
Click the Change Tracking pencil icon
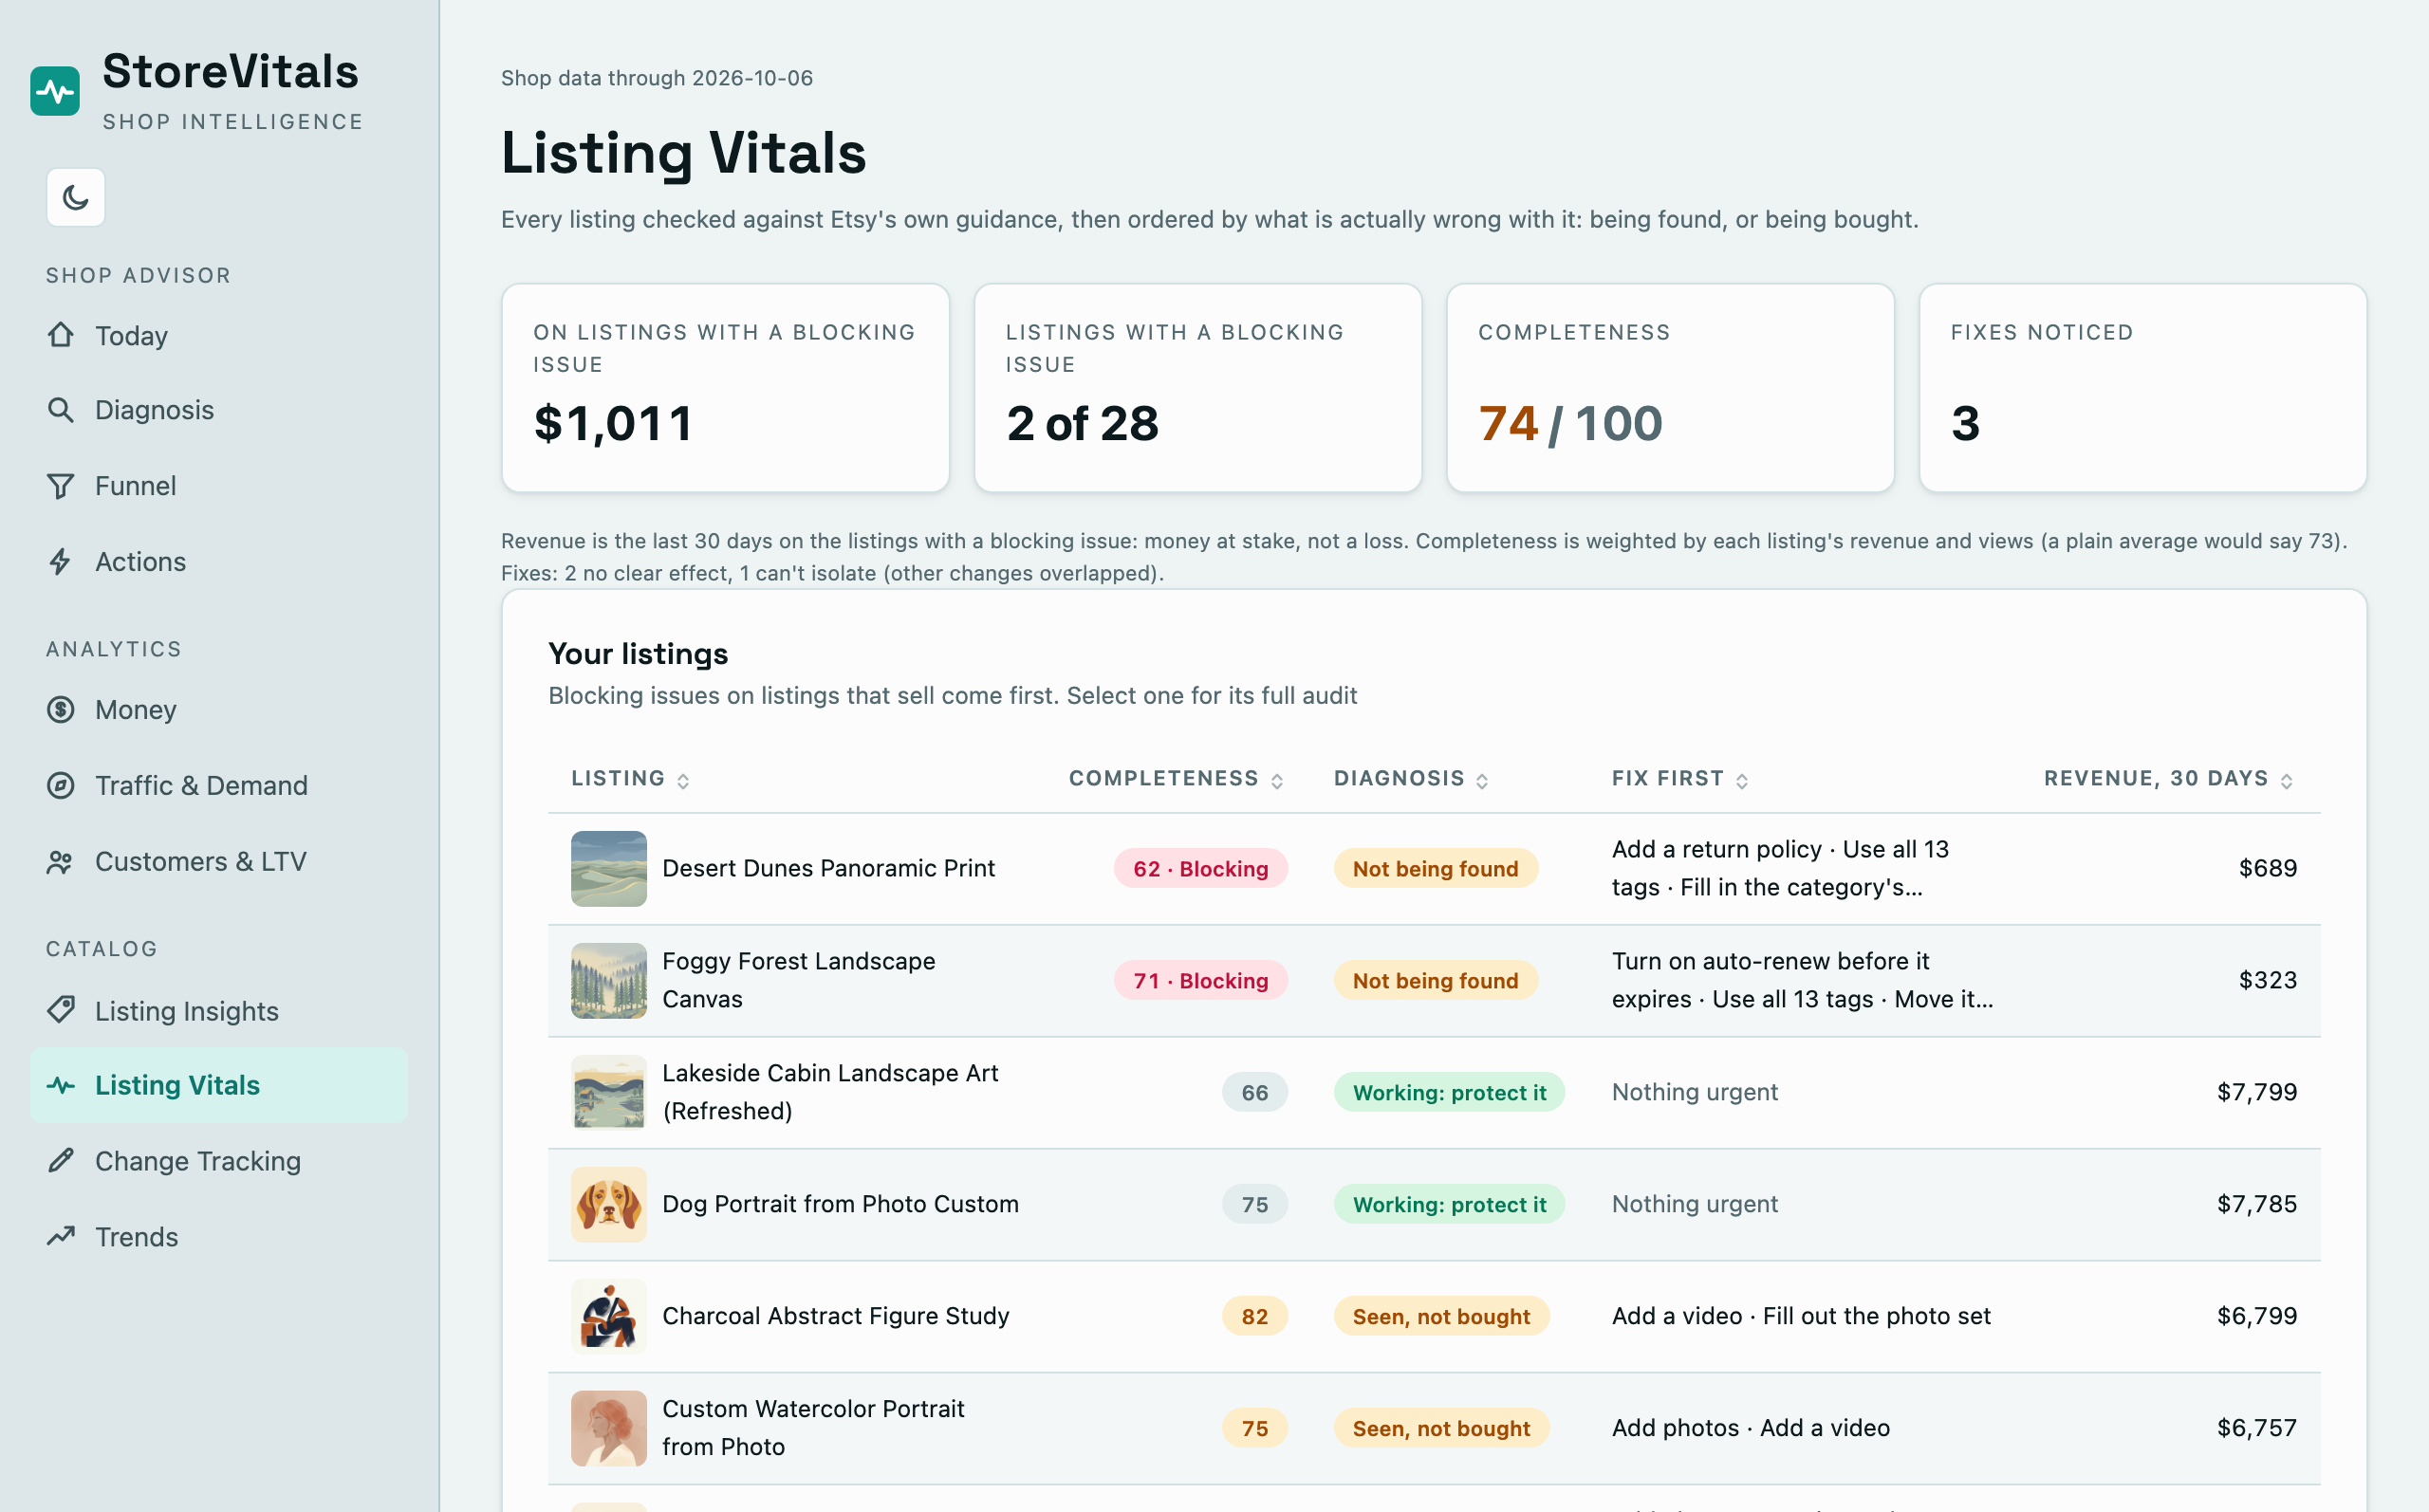click(x=61, y=1161)
